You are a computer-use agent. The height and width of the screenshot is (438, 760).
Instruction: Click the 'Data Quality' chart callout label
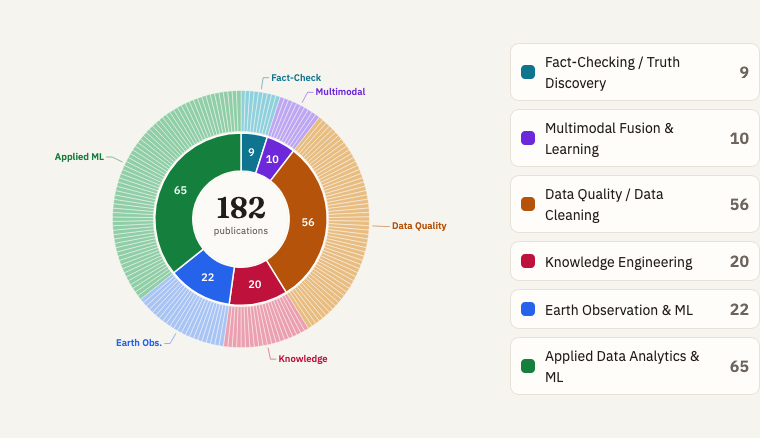(x=419, y=226)
